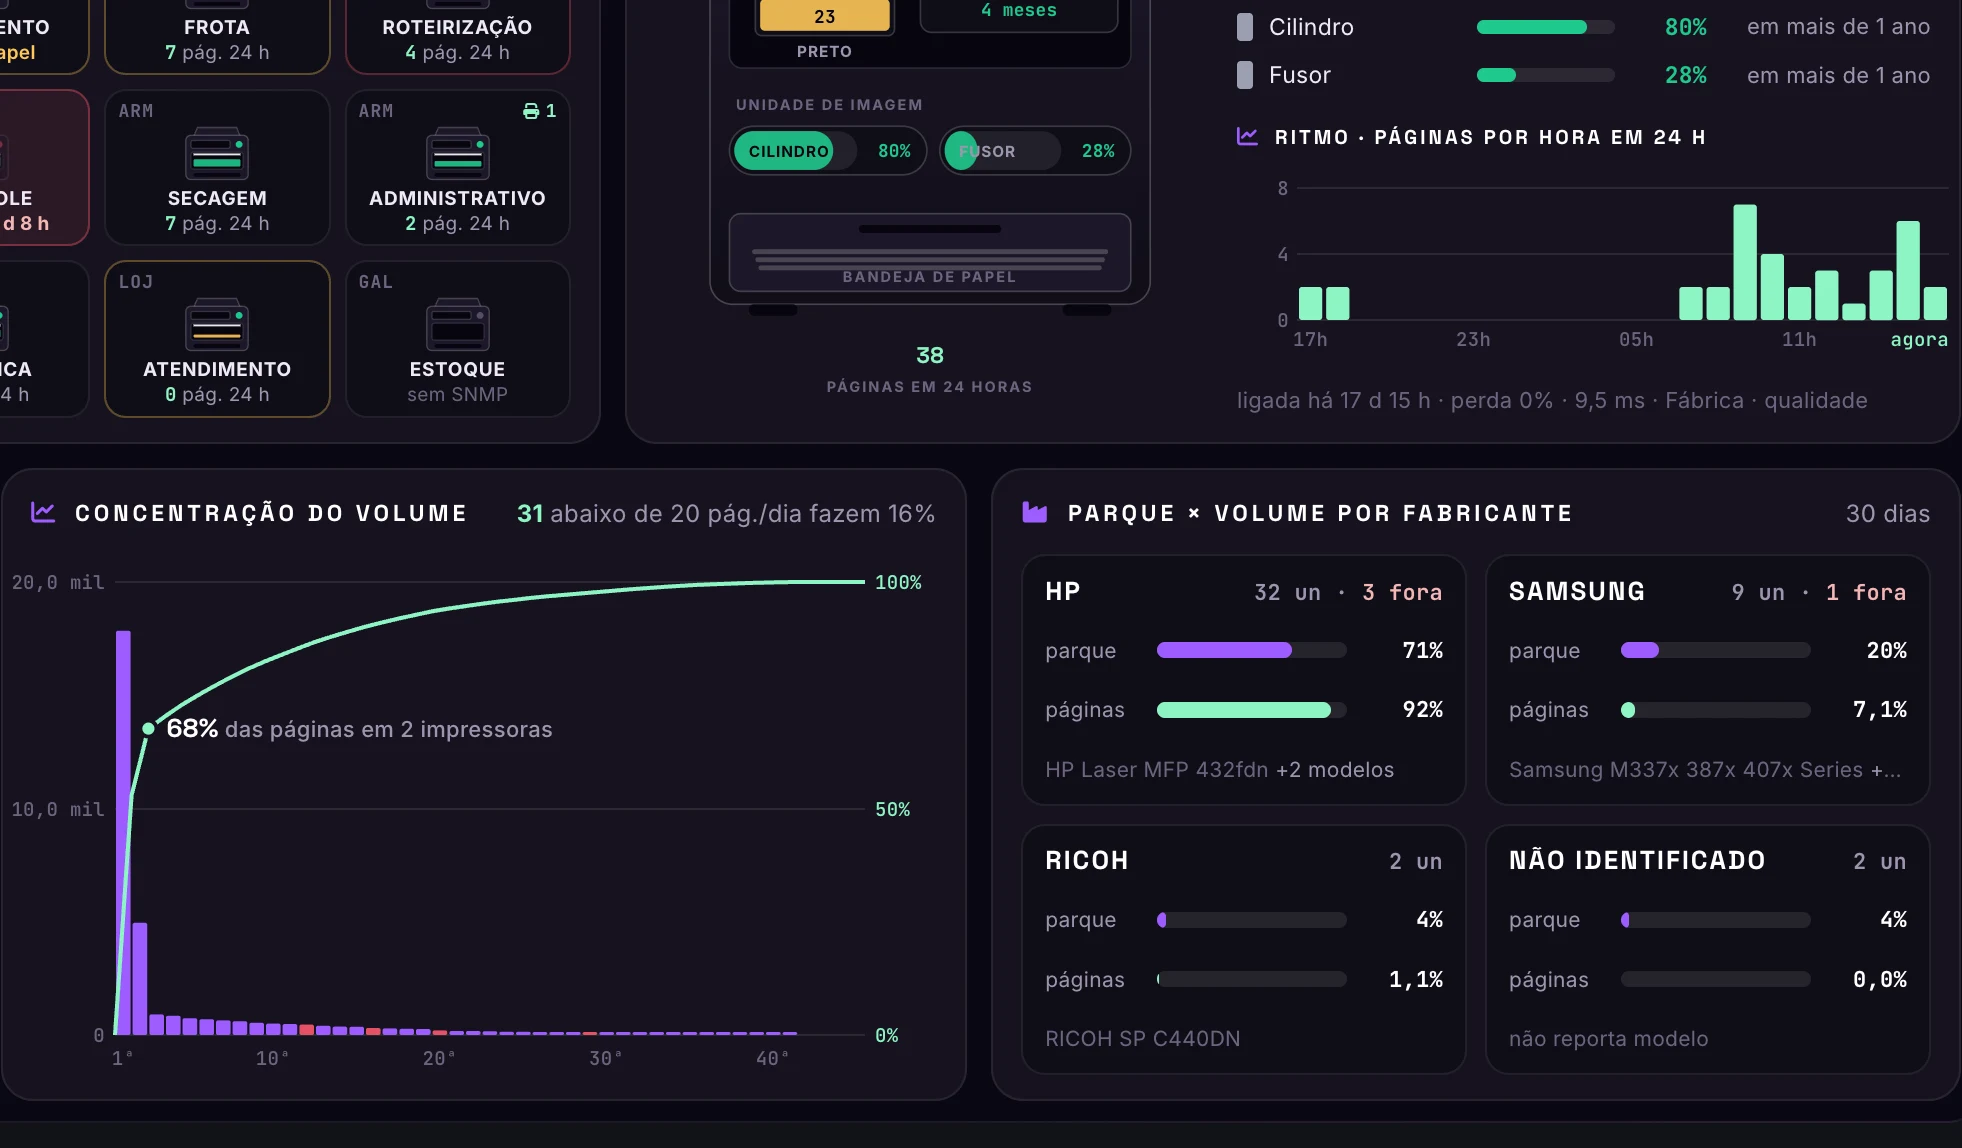Click the 'ligada há 17 d 15 h' status line
Viewport: 1962px width, 1148px height.
1552,400
